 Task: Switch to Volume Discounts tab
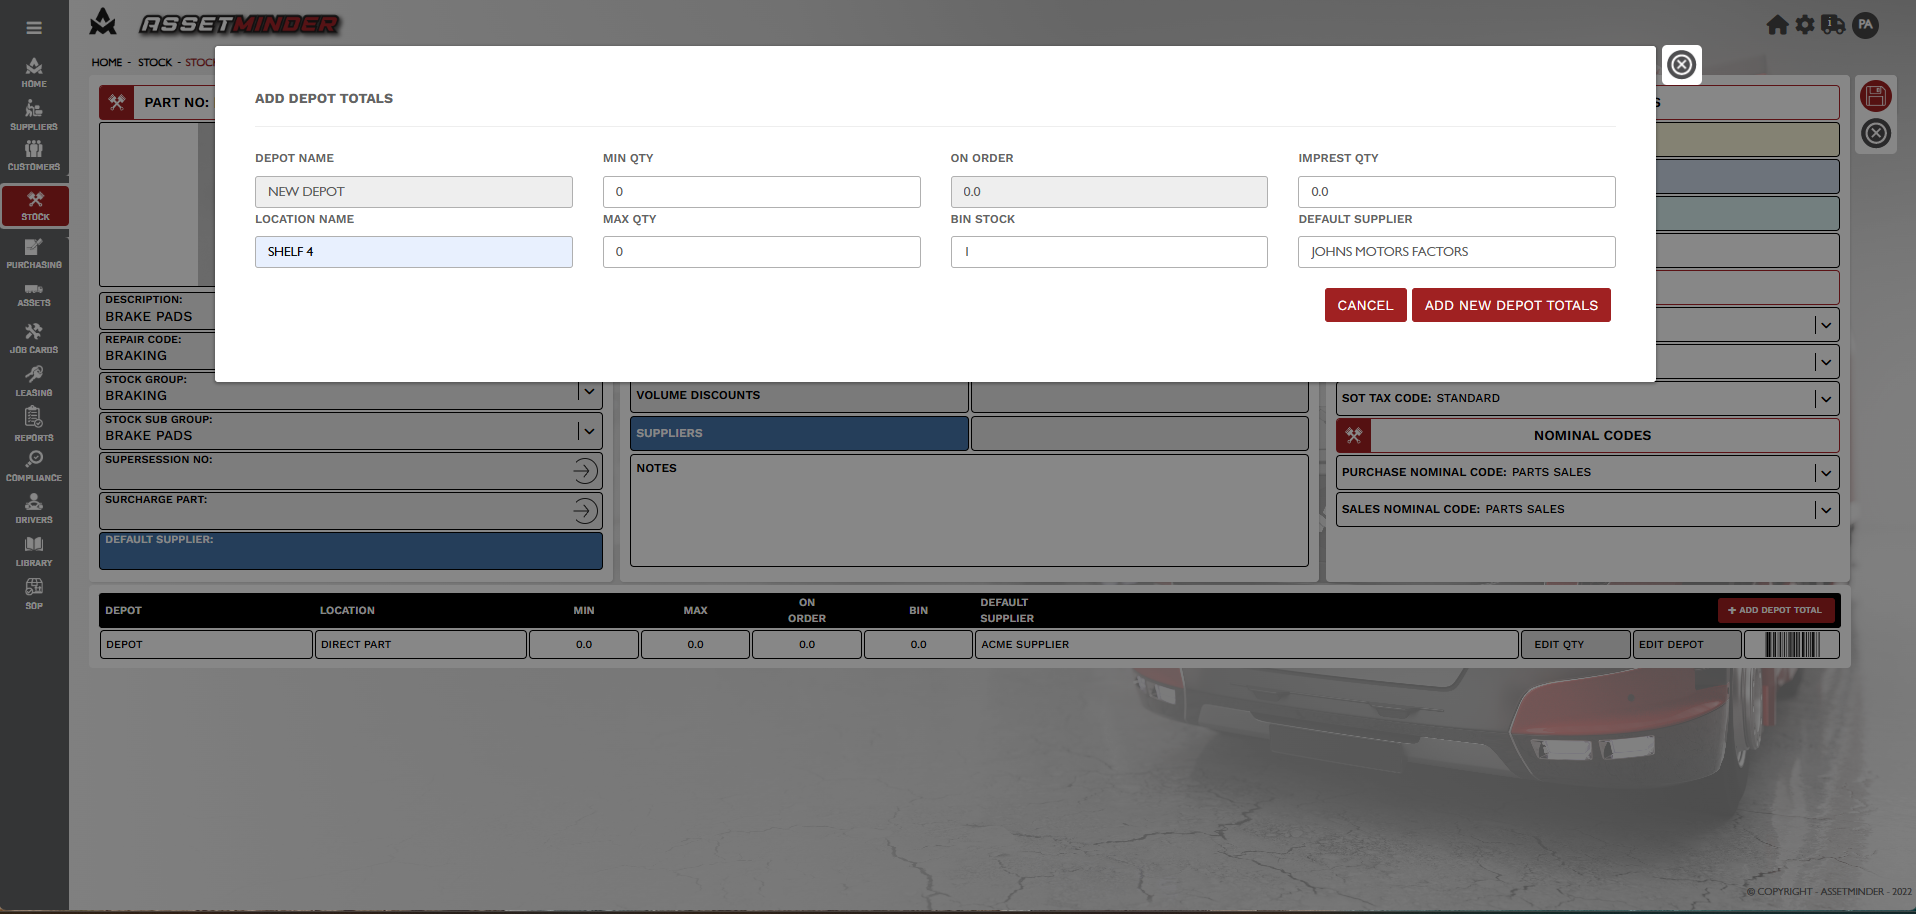coord(798,396)
